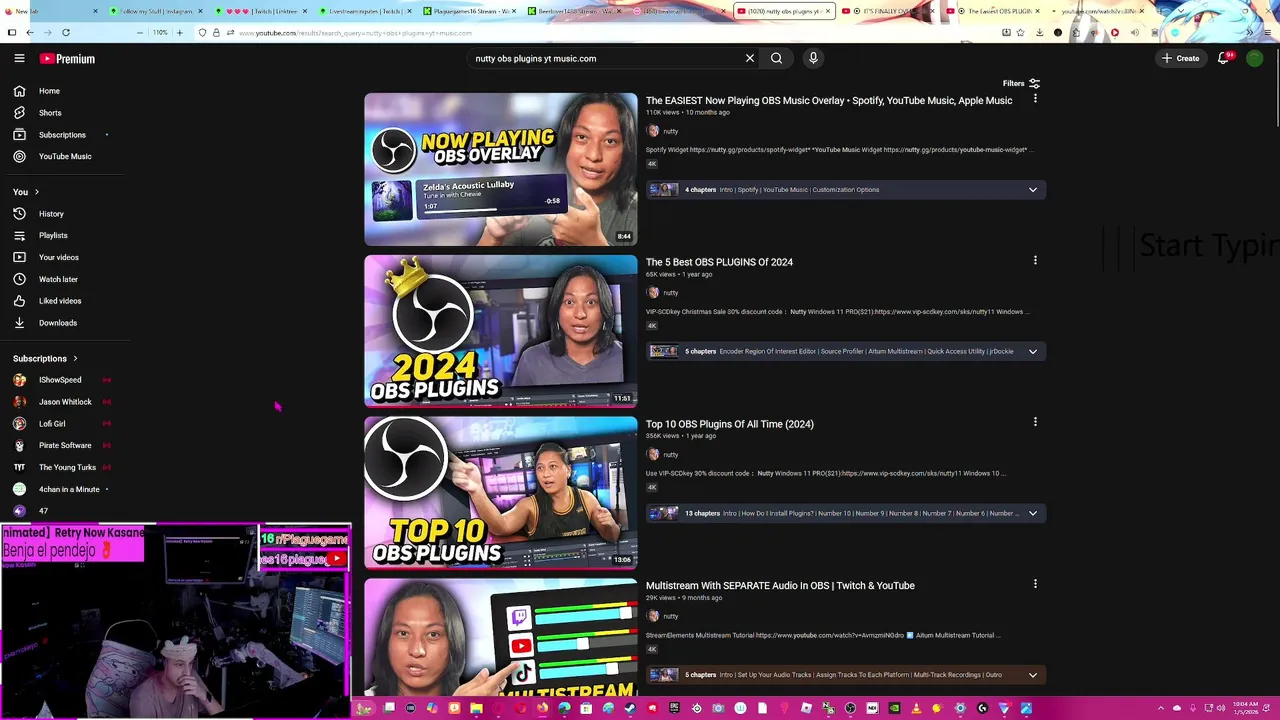Expand the 13 chapters dropdown arrow
The height and width of the screenshot is (720, 1280).
click(x=1033, y=514)
